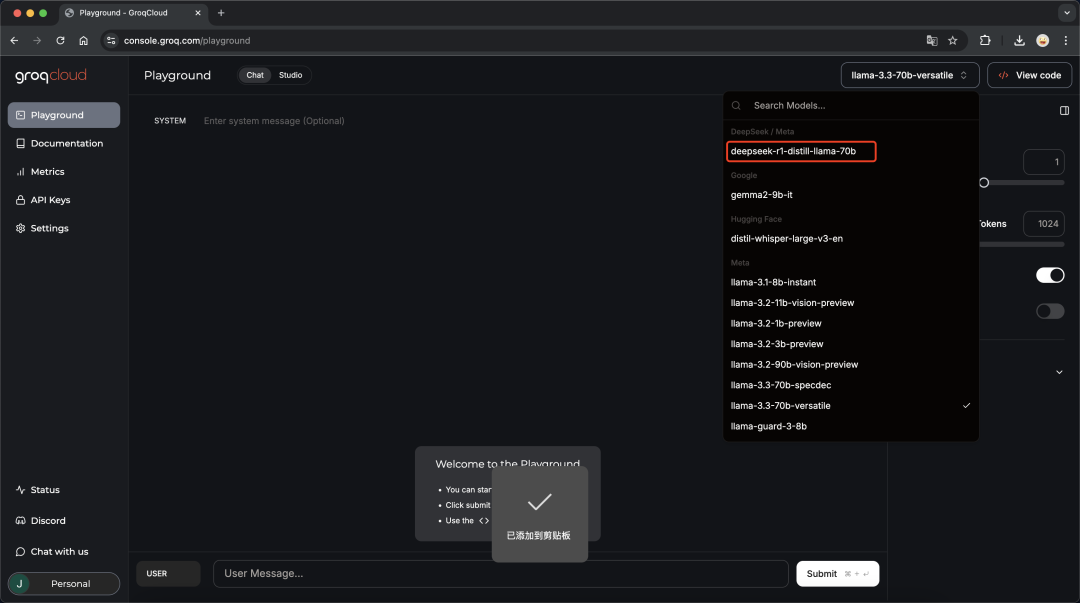The image size is (1080, 603).
Task: Open the USER role selector
Action: (168, 573)
